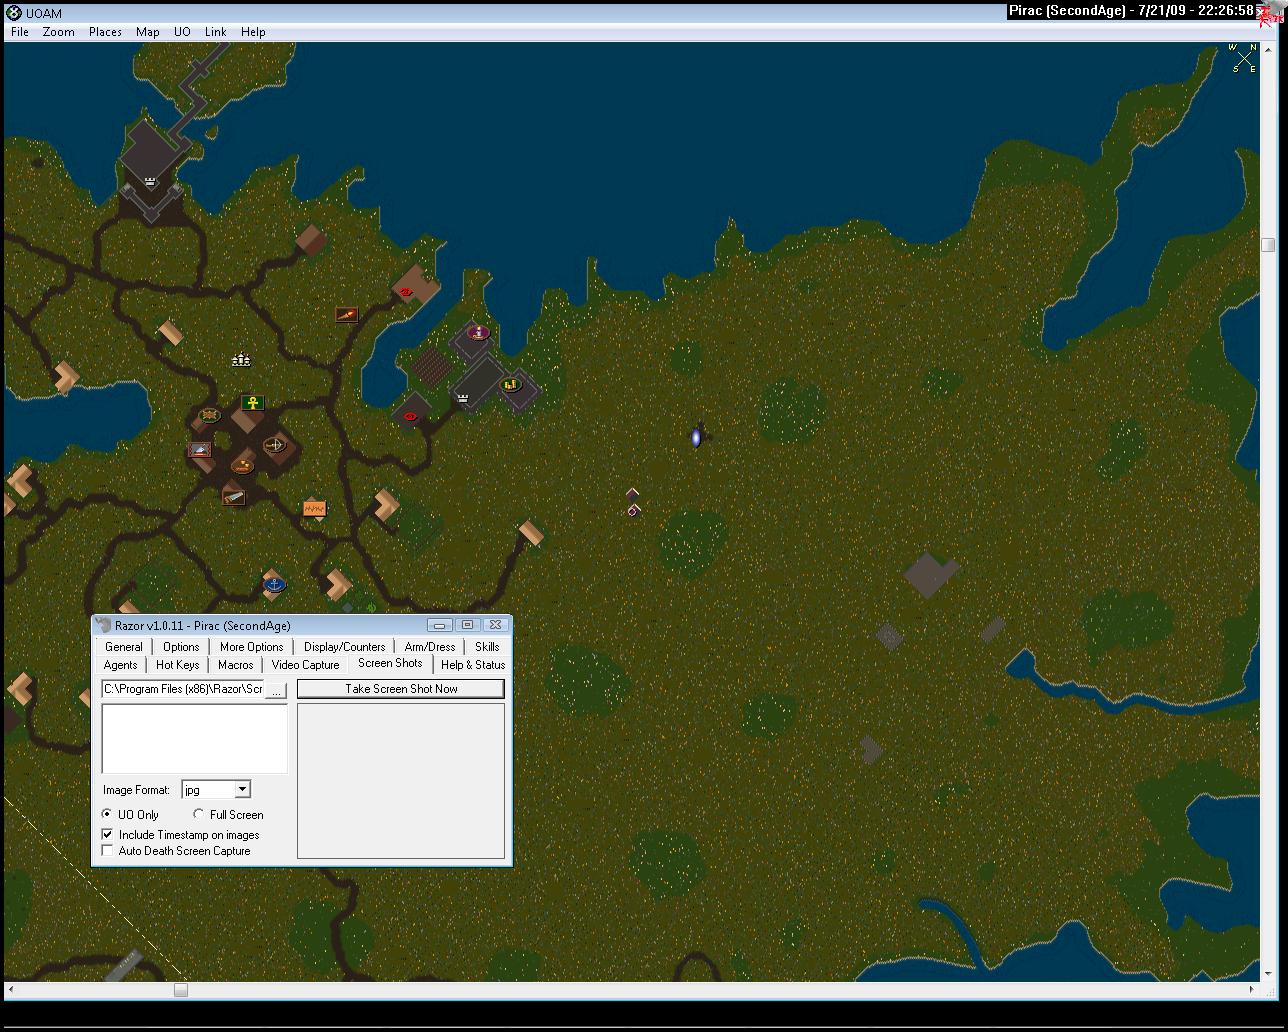
Task: Select the blue anchor dock marker
Action: (274, 583)
